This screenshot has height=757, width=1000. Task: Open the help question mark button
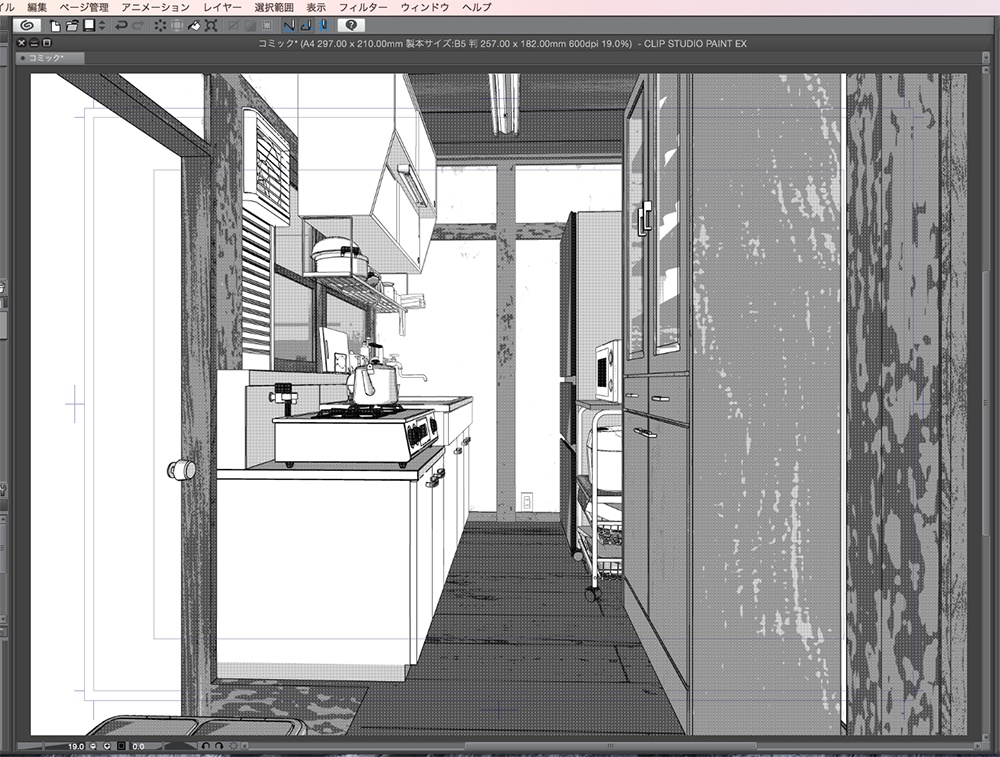(x=351, y=26)
